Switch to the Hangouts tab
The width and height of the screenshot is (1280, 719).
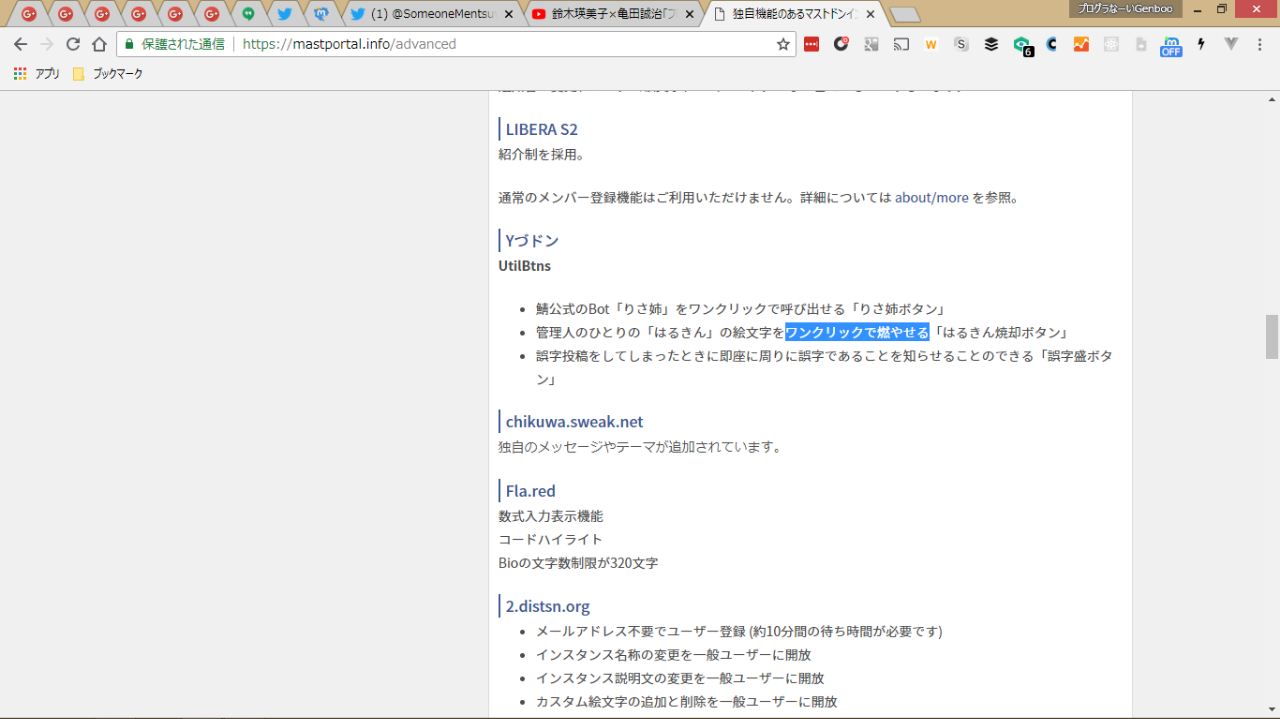(249, 14)
